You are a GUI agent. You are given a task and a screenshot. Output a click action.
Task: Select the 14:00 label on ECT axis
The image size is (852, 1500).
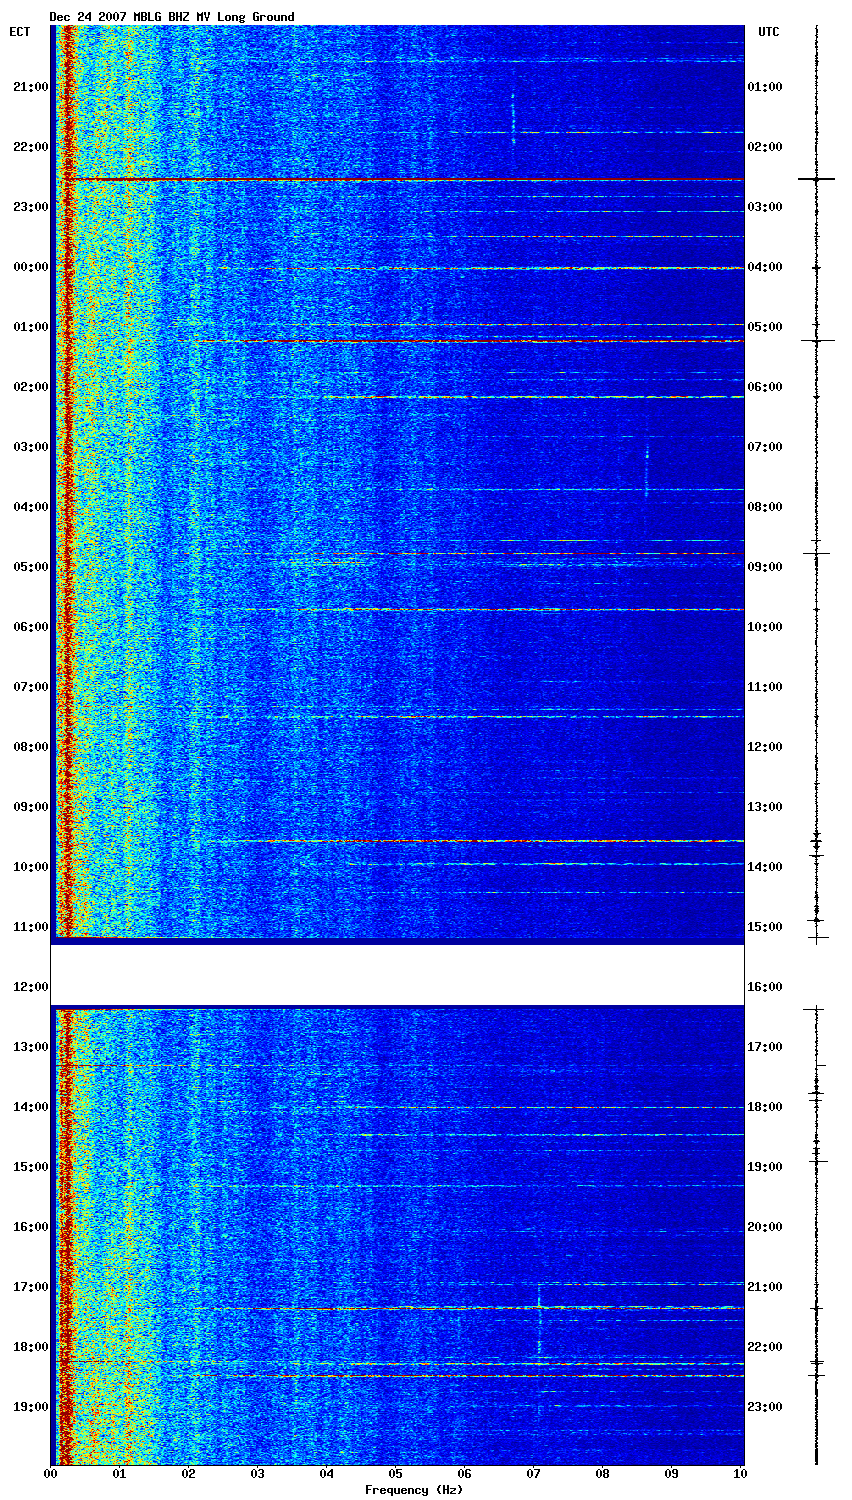(x=31, y=1107)
